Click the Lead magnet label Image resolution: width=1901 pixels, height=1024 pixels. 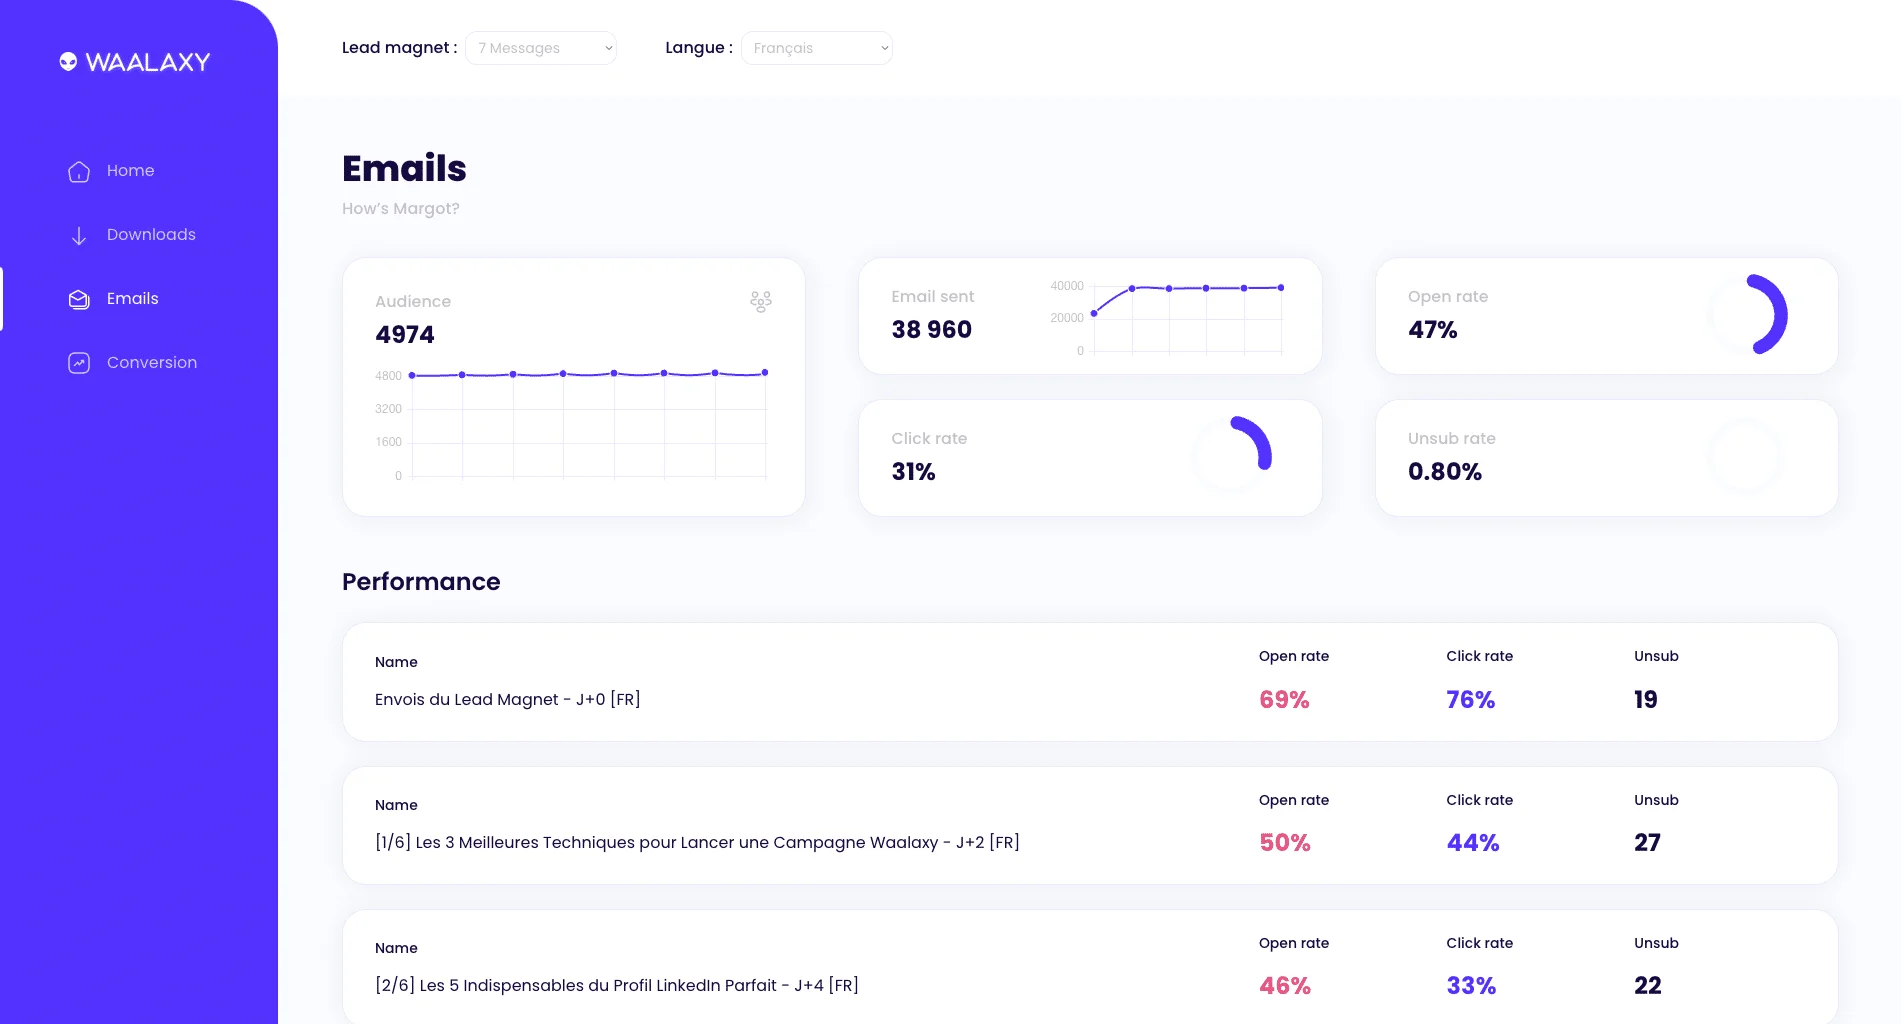pos(400,48)
